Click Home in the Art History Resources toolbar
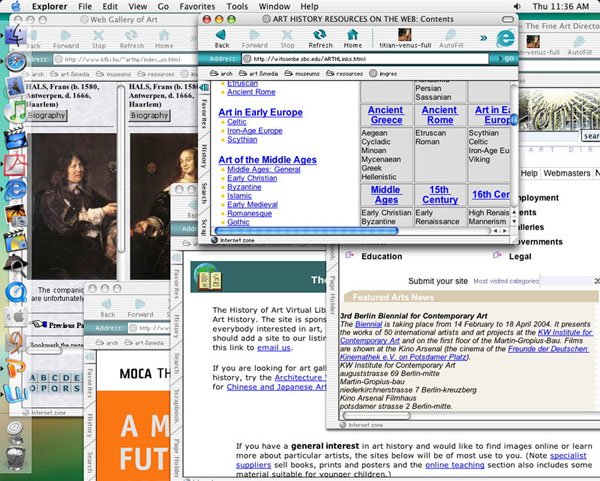Viewport: 600px width, 481px height. 352,38
